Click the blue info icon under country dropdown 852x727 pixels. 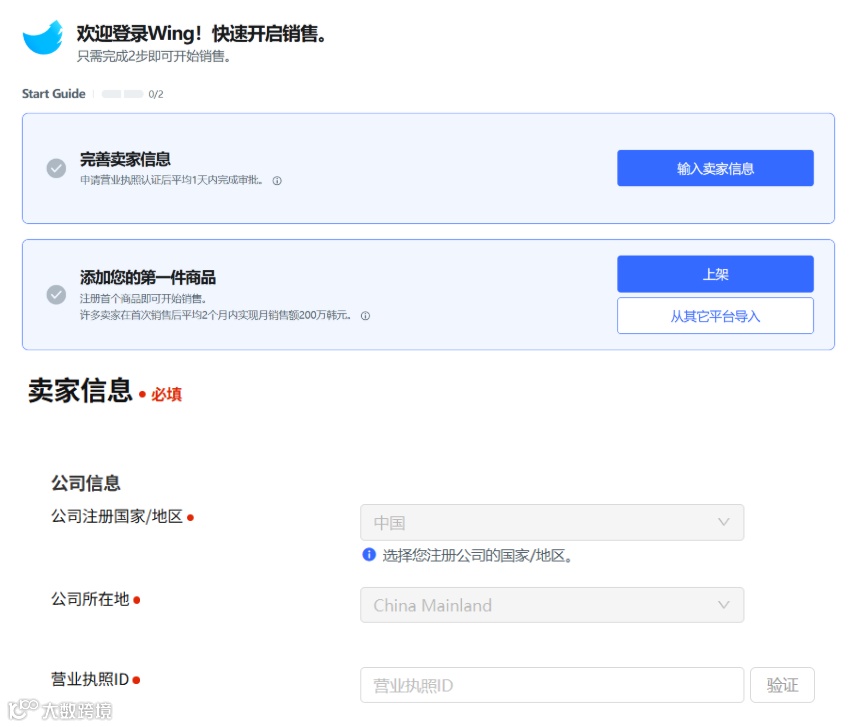[369, 555]
